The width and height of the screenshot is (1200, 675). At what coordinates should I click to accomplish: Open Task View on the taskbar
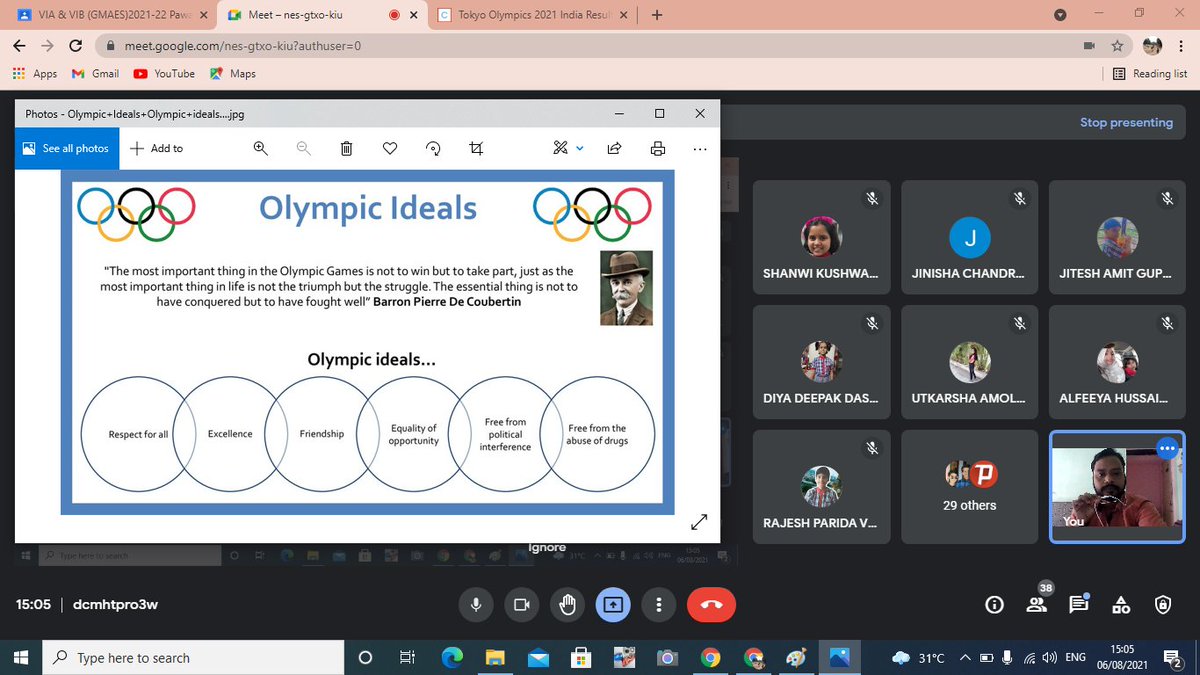click(x=407, y=657)
